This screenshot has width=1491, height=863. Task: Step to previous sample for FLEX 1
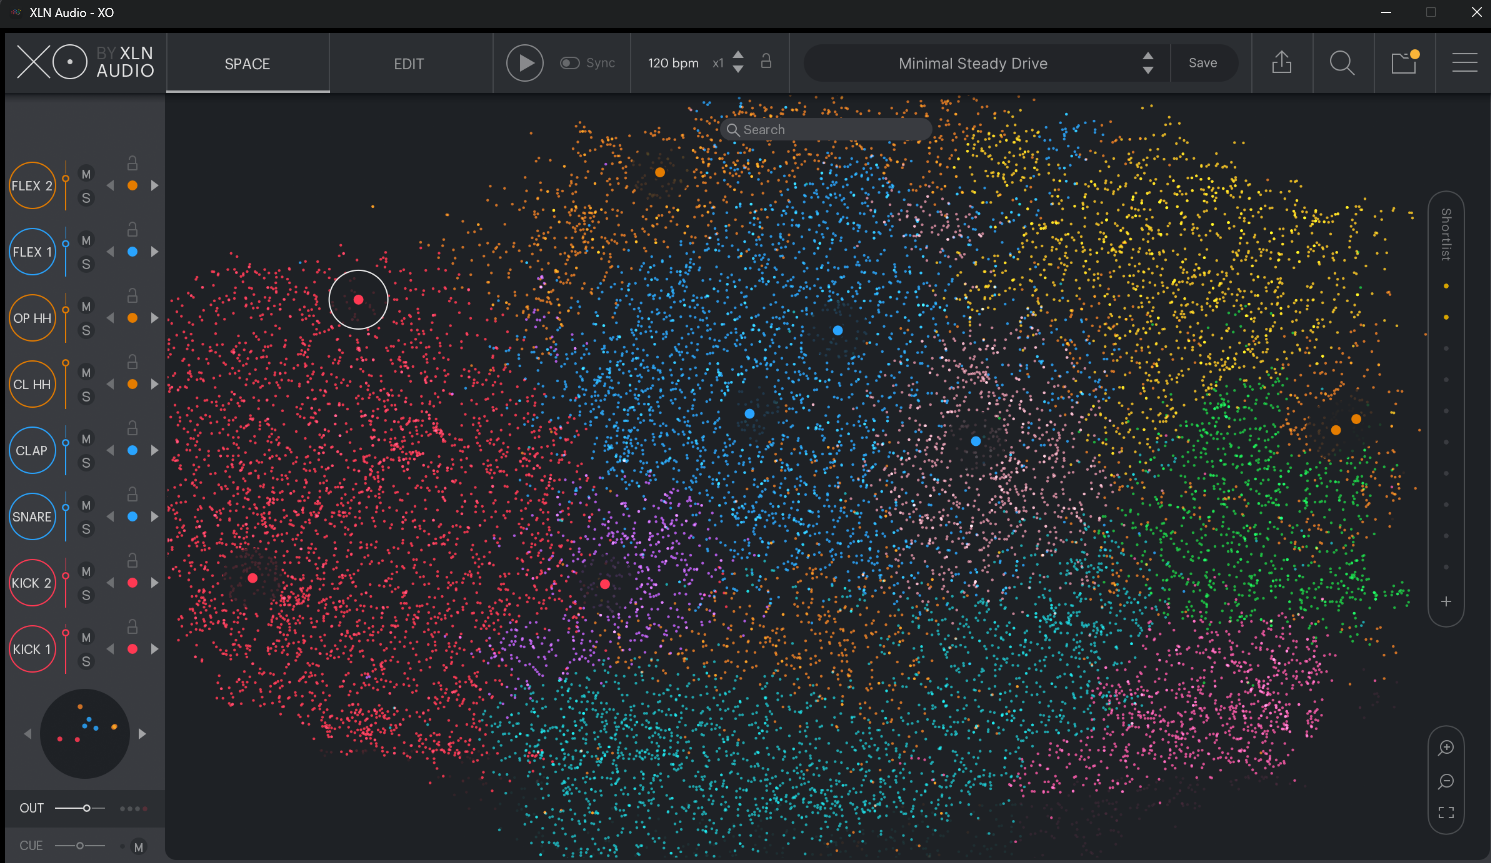click(110, 251)
